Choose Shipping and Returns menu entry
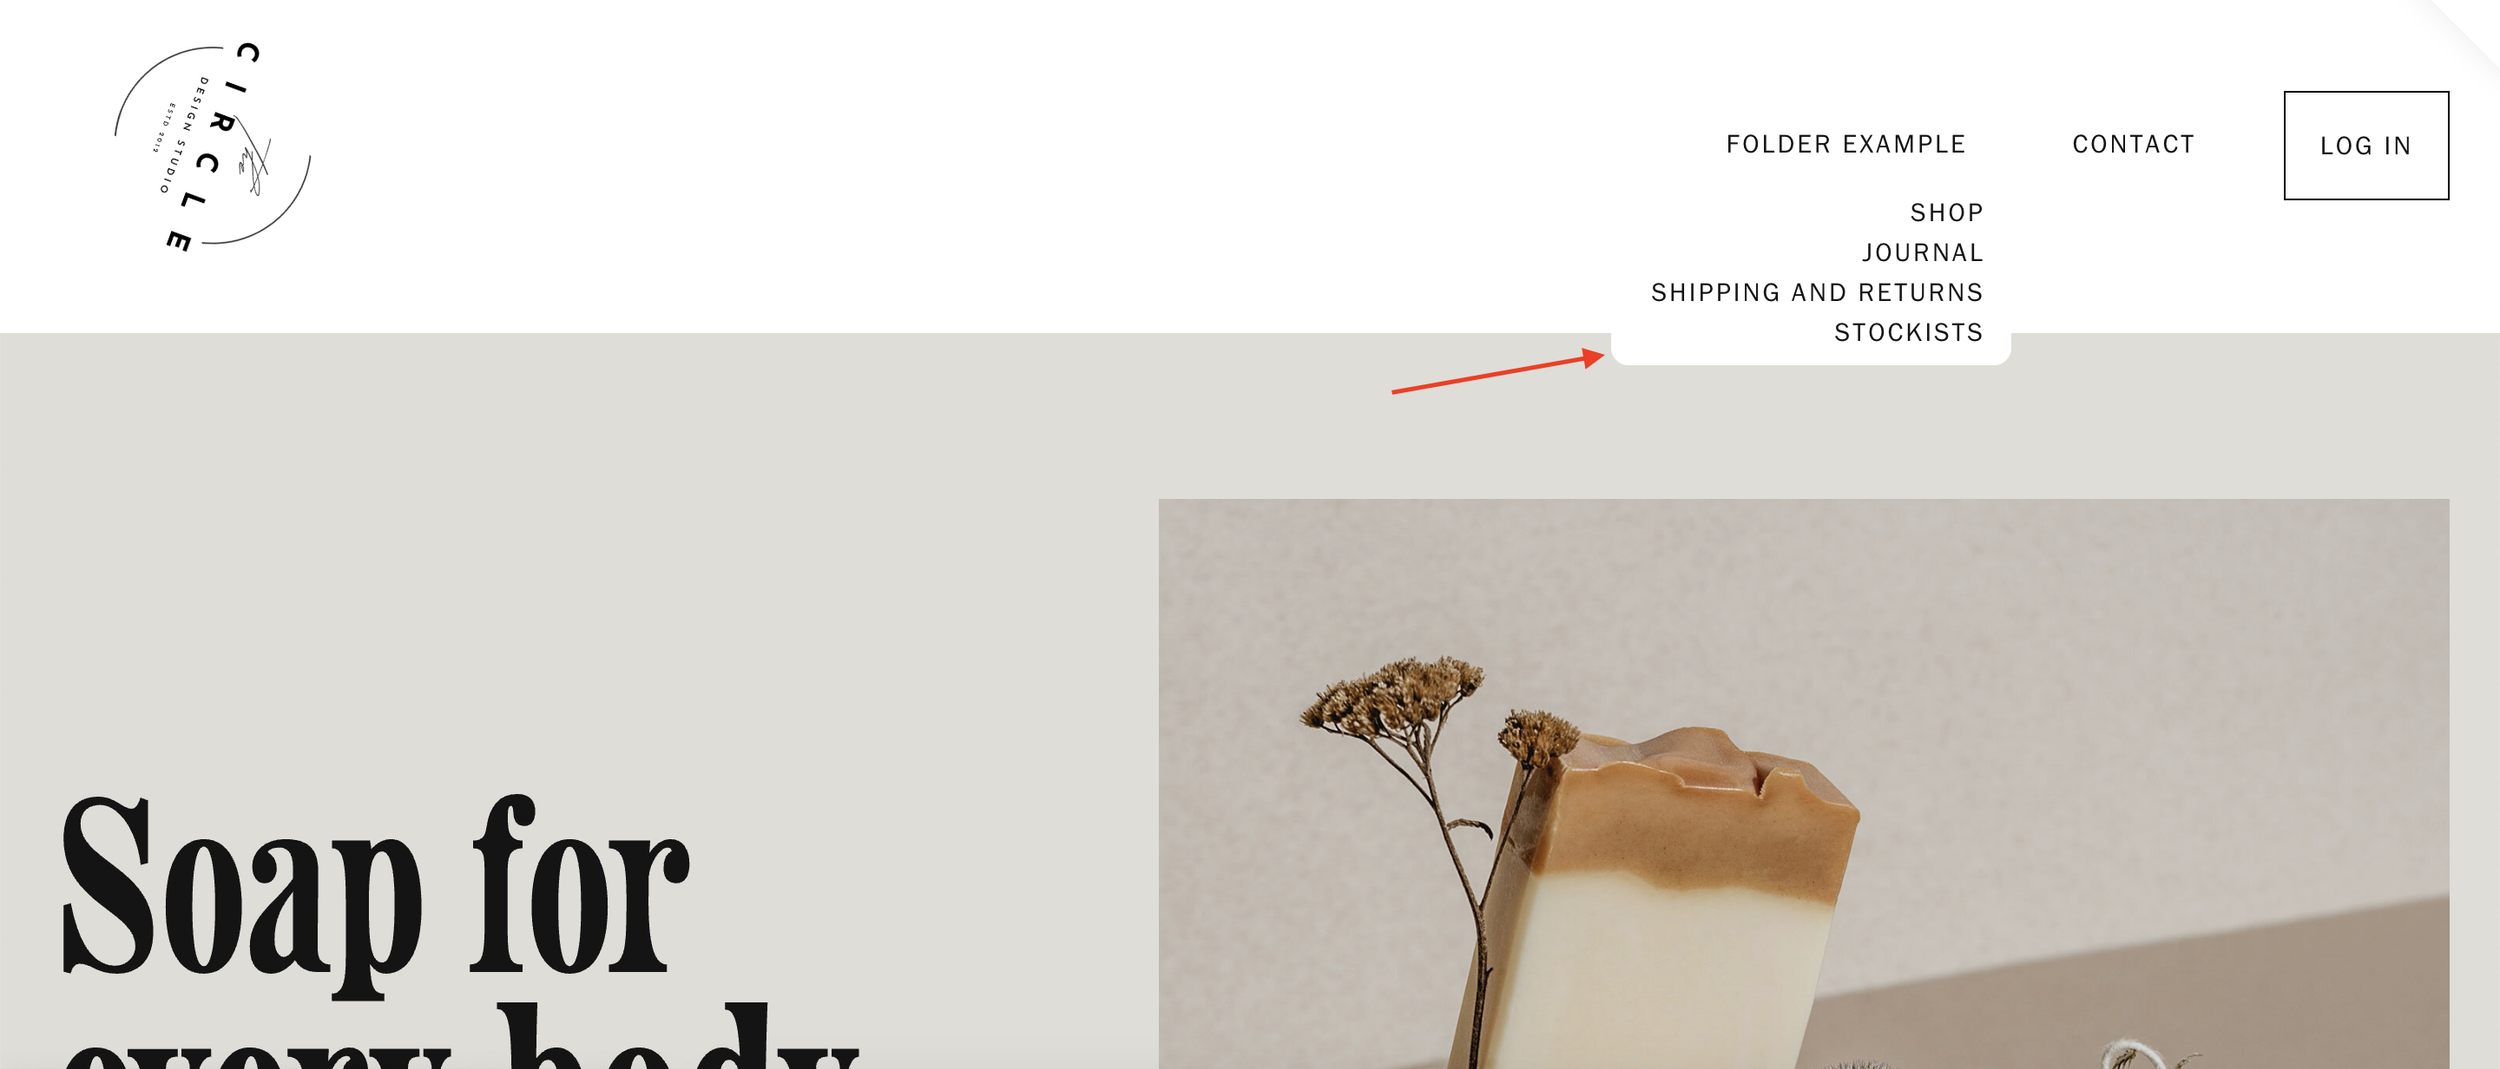Screen dimensions: 2500x1069 pos(1817,293)
